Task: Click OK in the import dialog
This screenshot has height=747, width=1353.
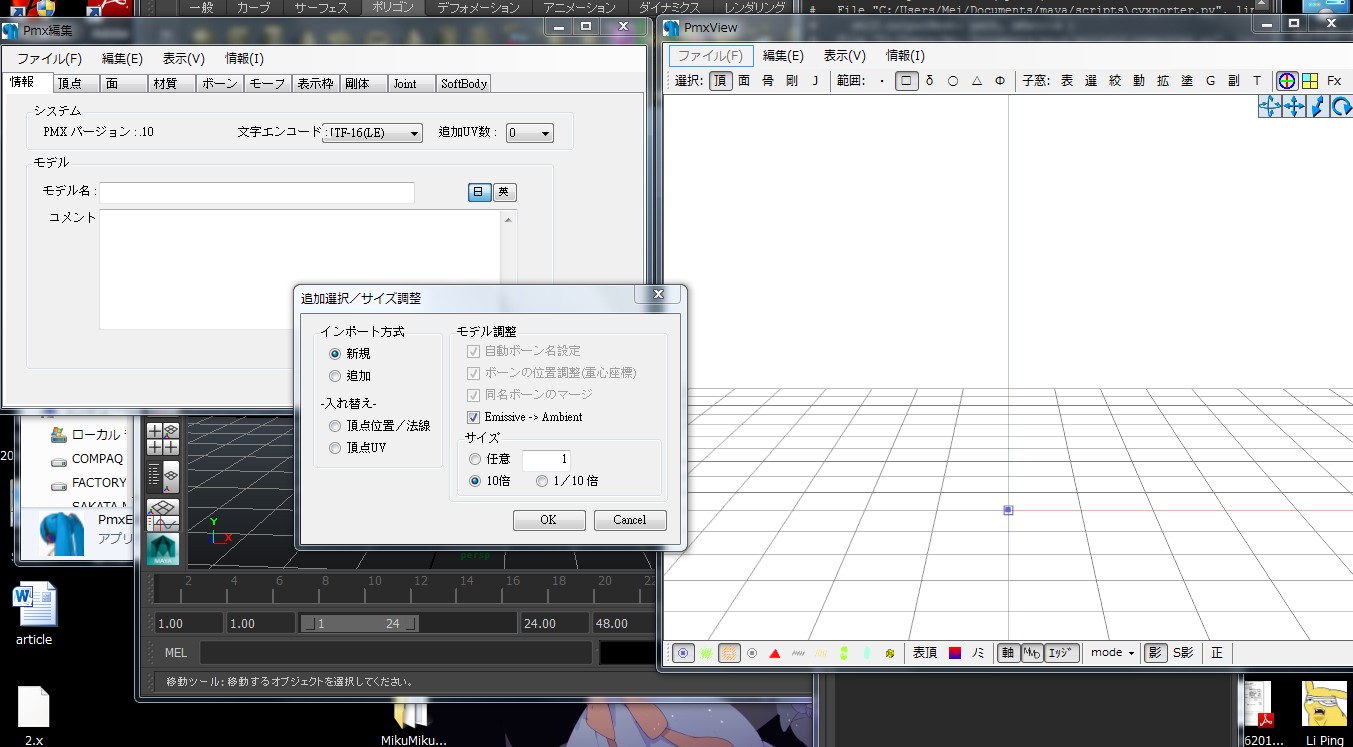Action: click(549, 520)
